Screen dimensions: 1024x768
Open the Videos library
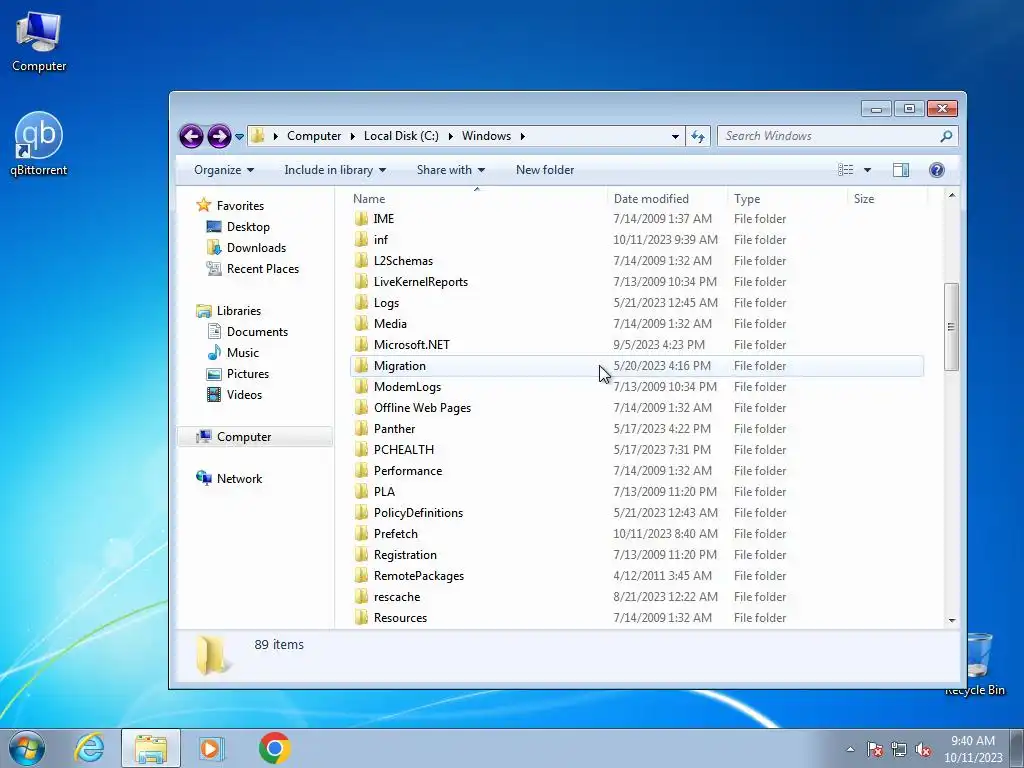(234, 394)
